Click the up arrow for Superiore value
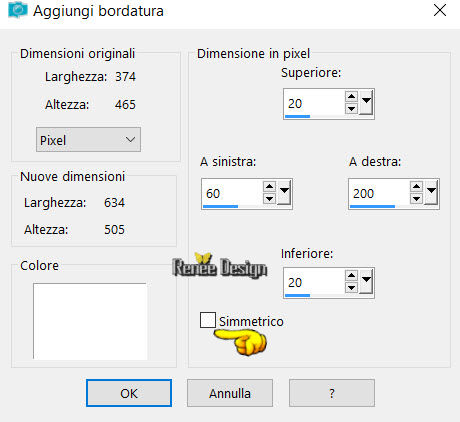This screenshot has height=422, width=460. coord(351,97)
